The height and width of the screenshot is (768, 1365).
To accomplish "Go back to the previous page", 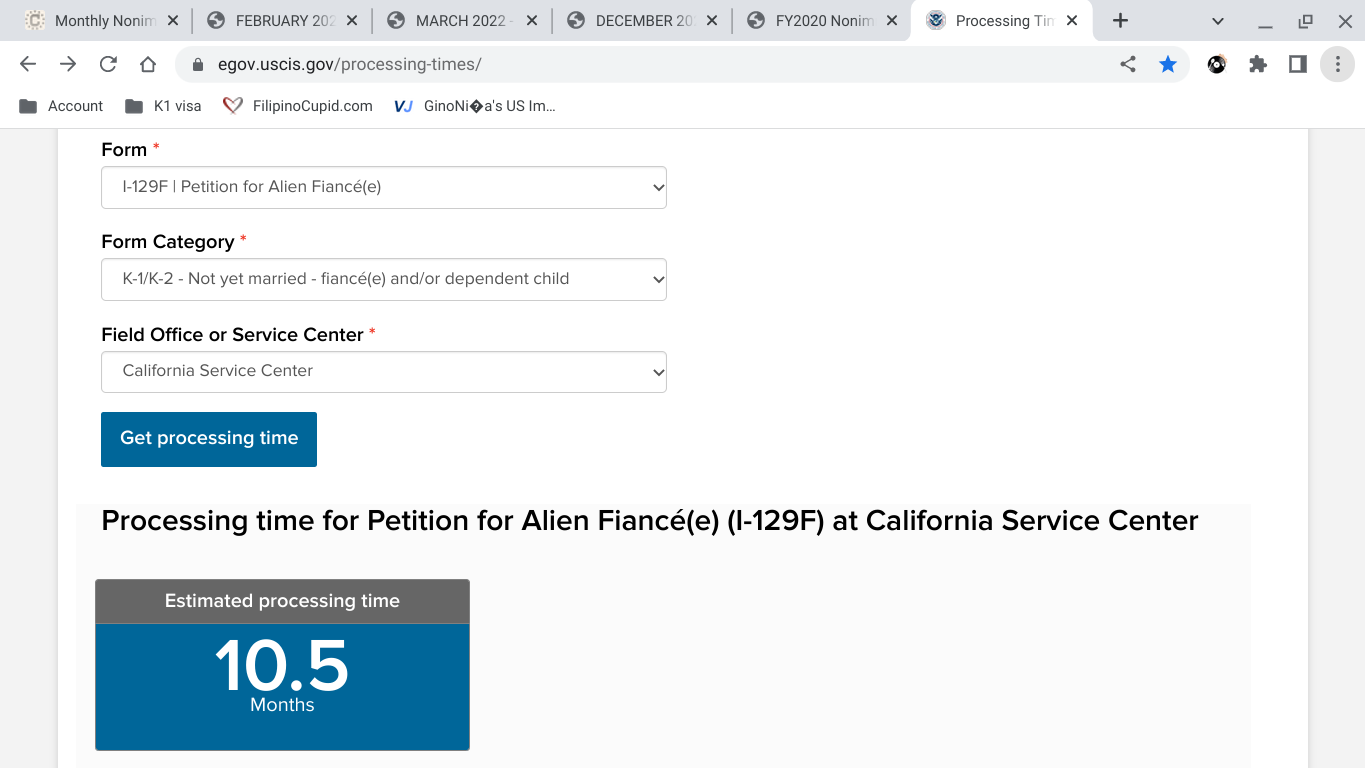I will point(28,64).
